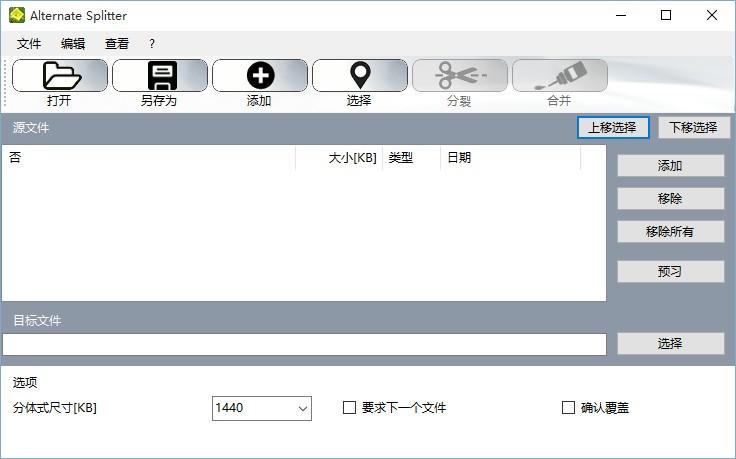Click the 上移选择 button

pyautogui.click(x=613, y=127)
